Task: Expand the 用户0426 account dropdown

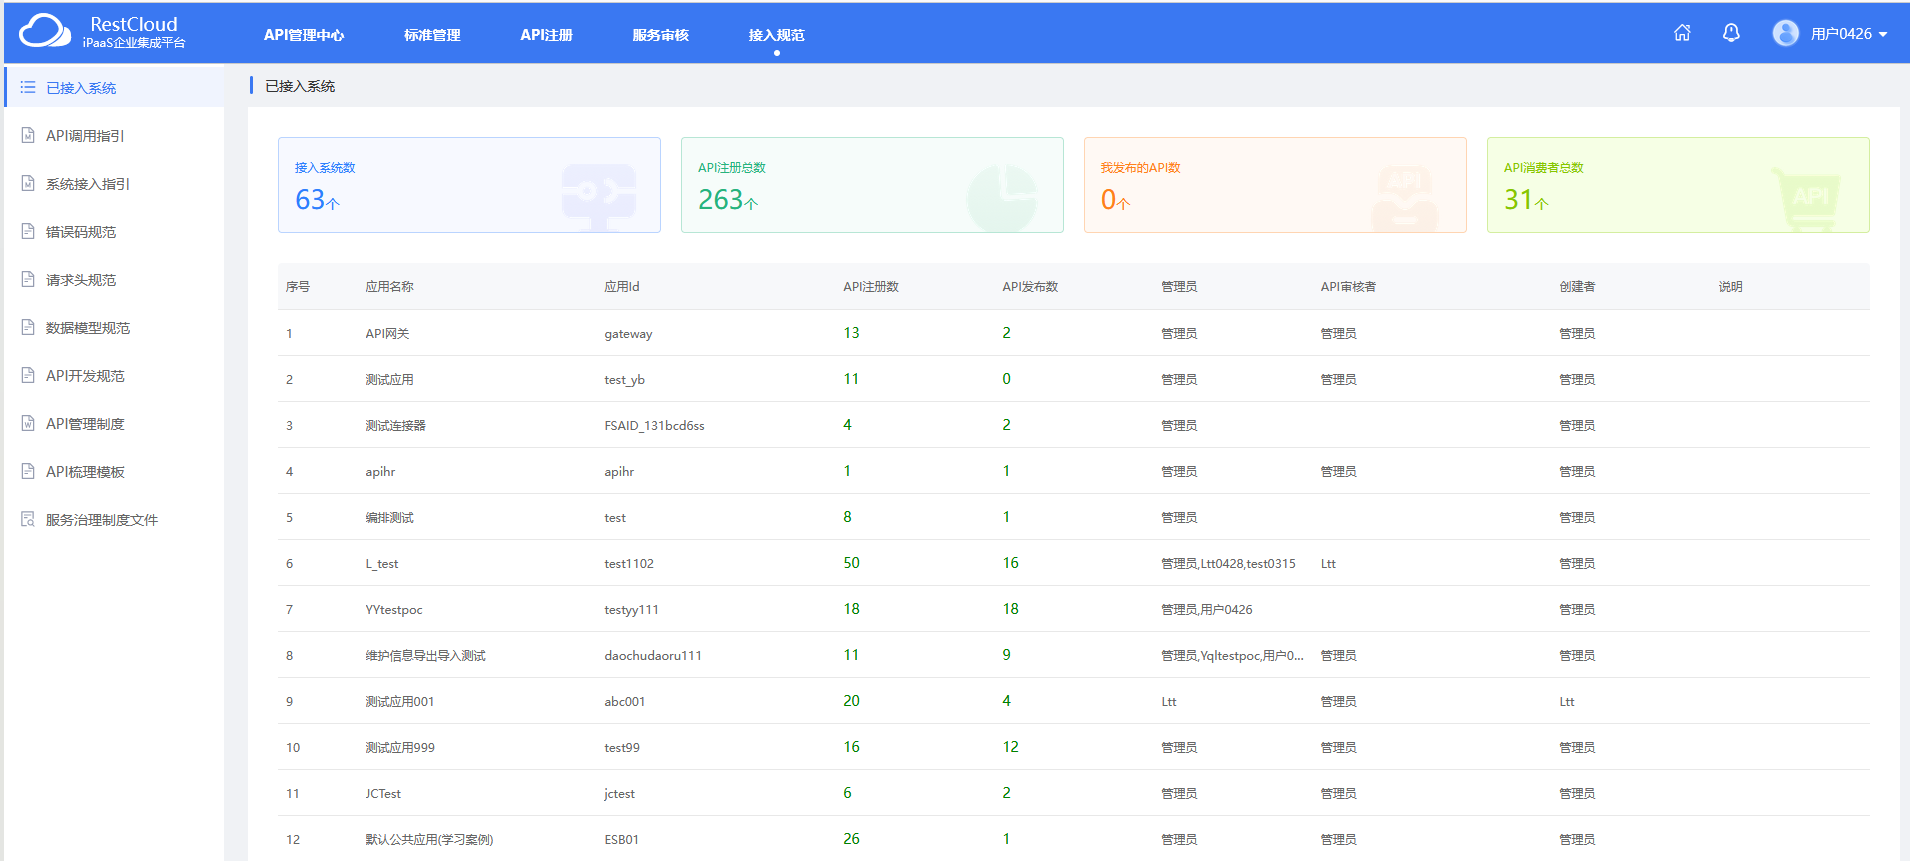Action: tap(1849, 34)
